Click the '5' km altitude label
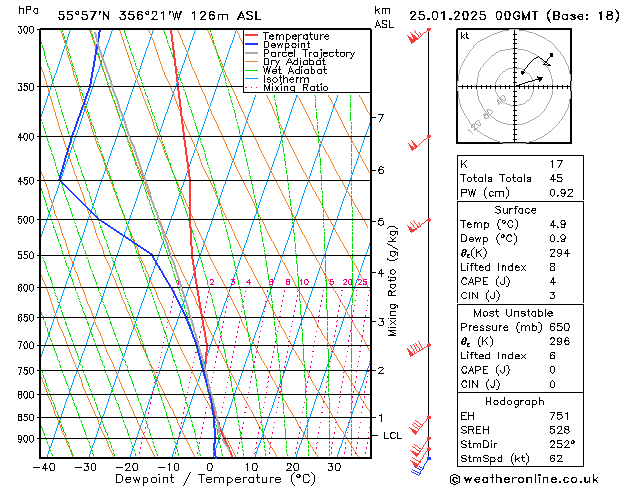629x486 pixels. 380,222
